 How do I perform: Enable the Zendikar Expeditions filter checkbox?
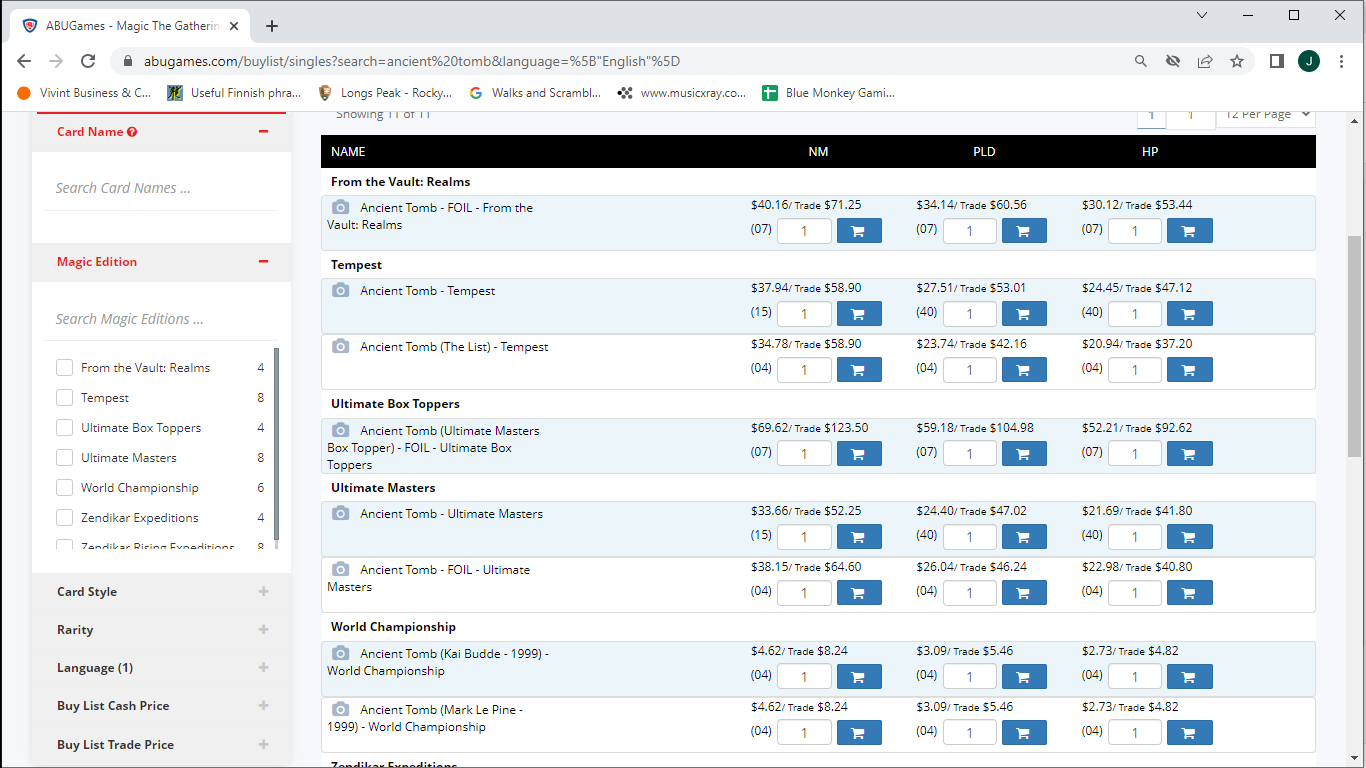[x=65, y=518]
